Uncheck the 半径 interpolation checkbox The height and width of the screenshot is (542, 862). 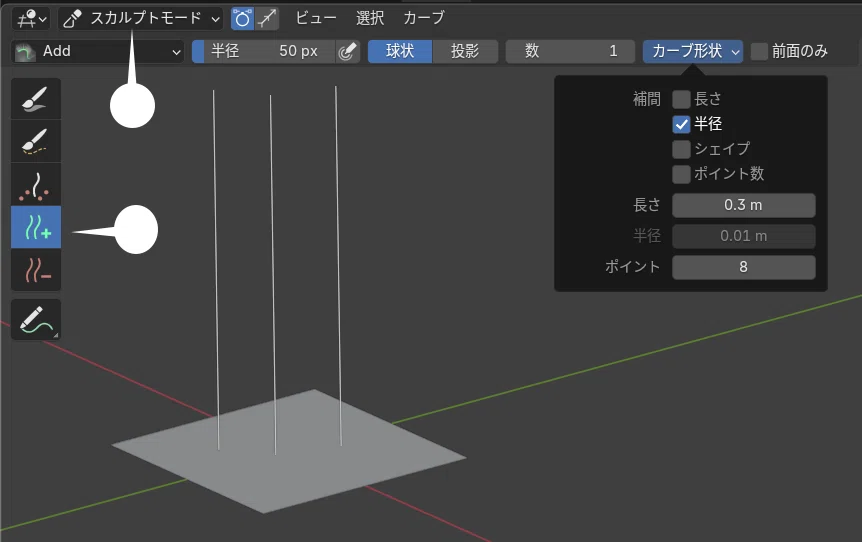click(681, 124)
